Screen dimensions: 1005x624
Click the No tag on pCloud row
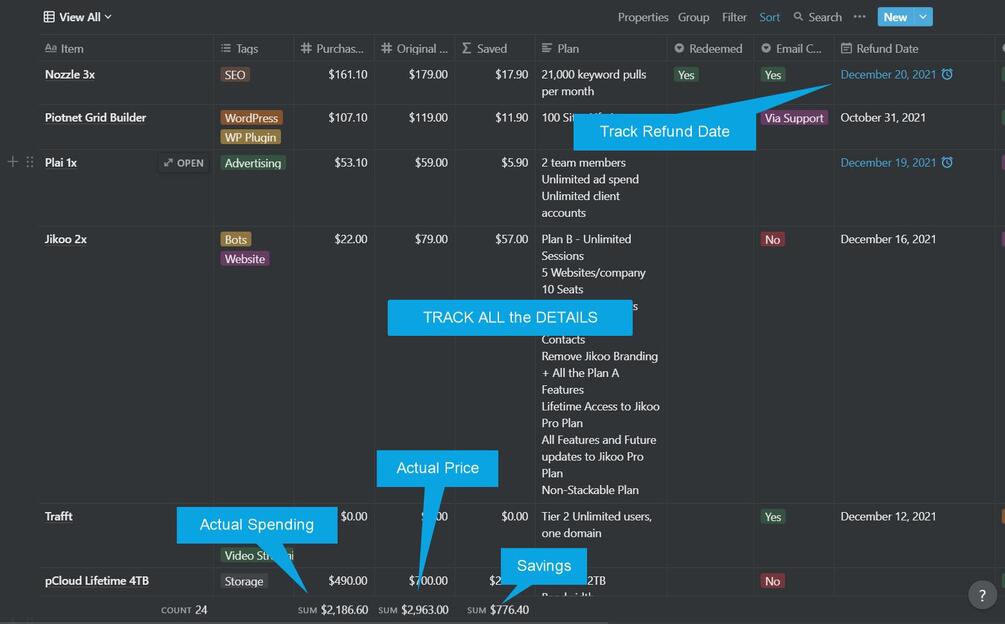point(772,581)
